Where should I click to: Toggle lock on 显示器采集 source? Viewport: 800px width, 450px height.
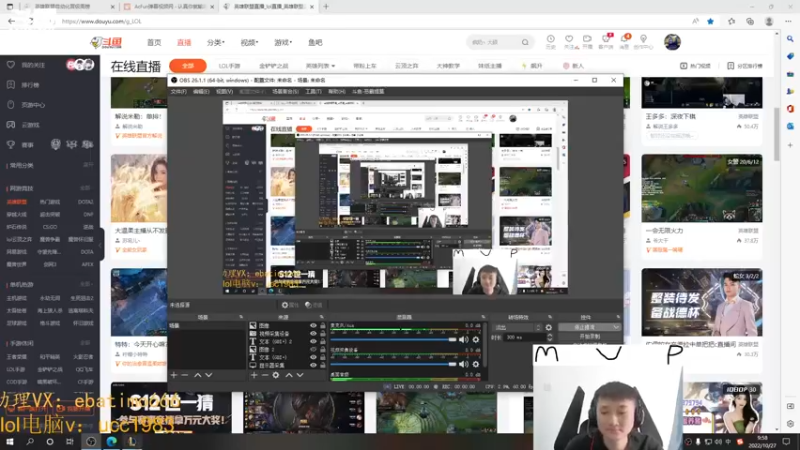click(322, 365)
